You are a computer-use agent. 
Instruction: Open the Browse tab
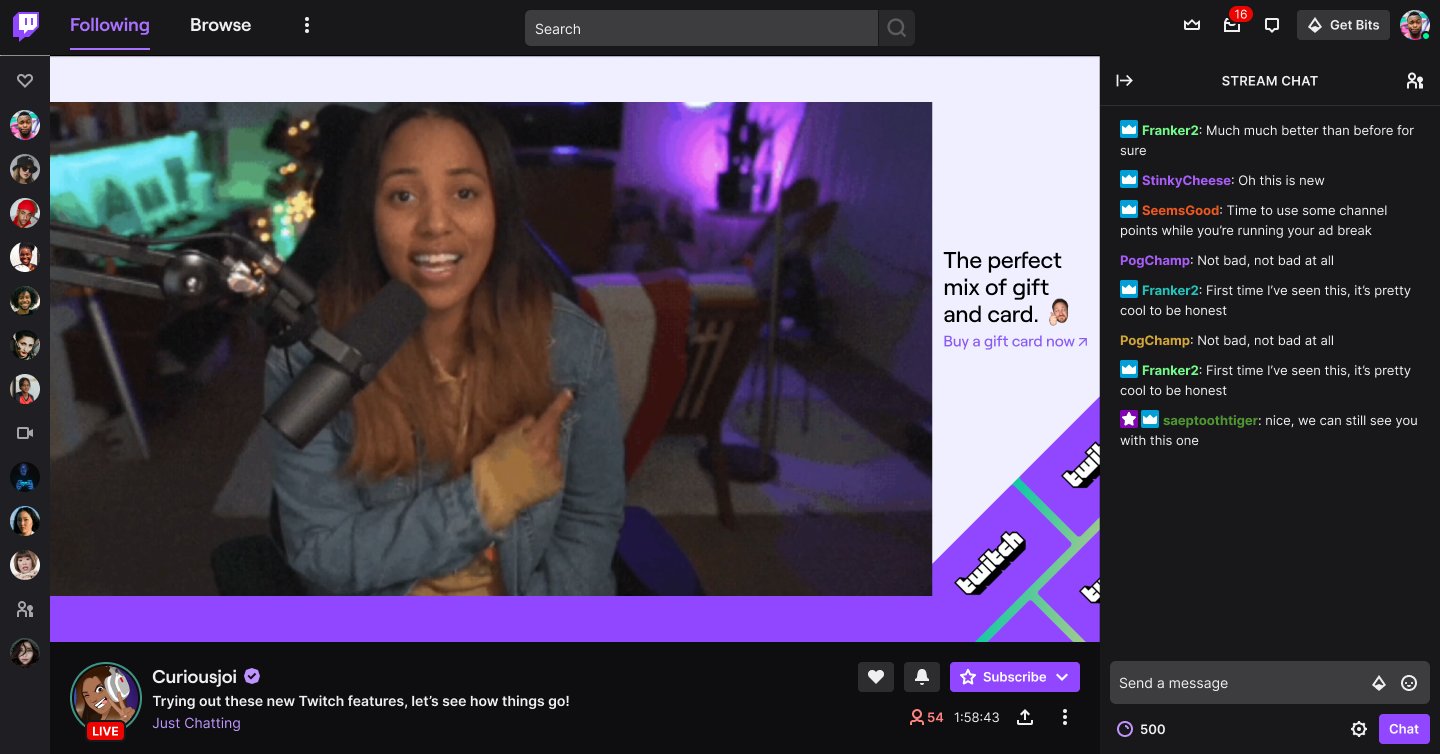pyautogui.click(x=220, y=25)
